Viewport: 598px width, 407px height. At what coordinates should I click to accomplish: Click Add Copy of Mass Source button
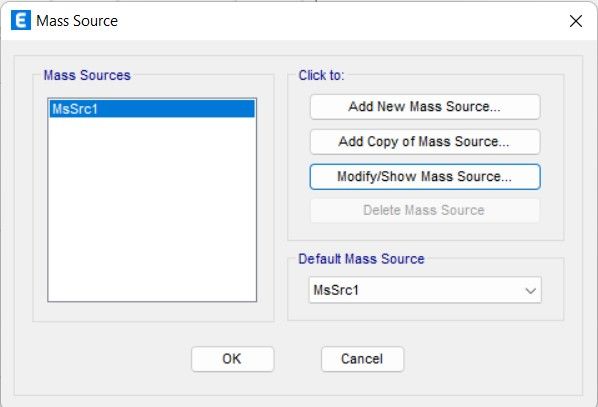tap(425, 142)
